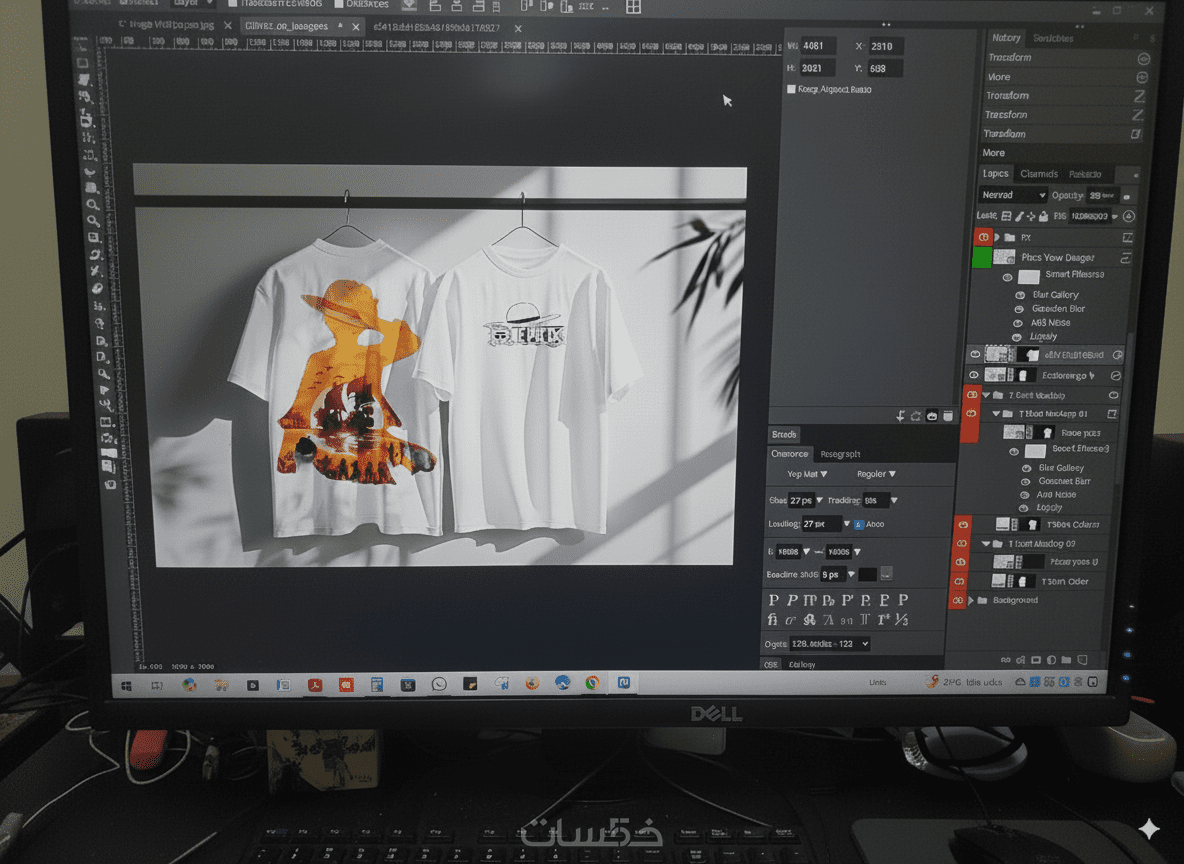Click the green color label on Phcs Yow Deager

click(x=982, y=258)
